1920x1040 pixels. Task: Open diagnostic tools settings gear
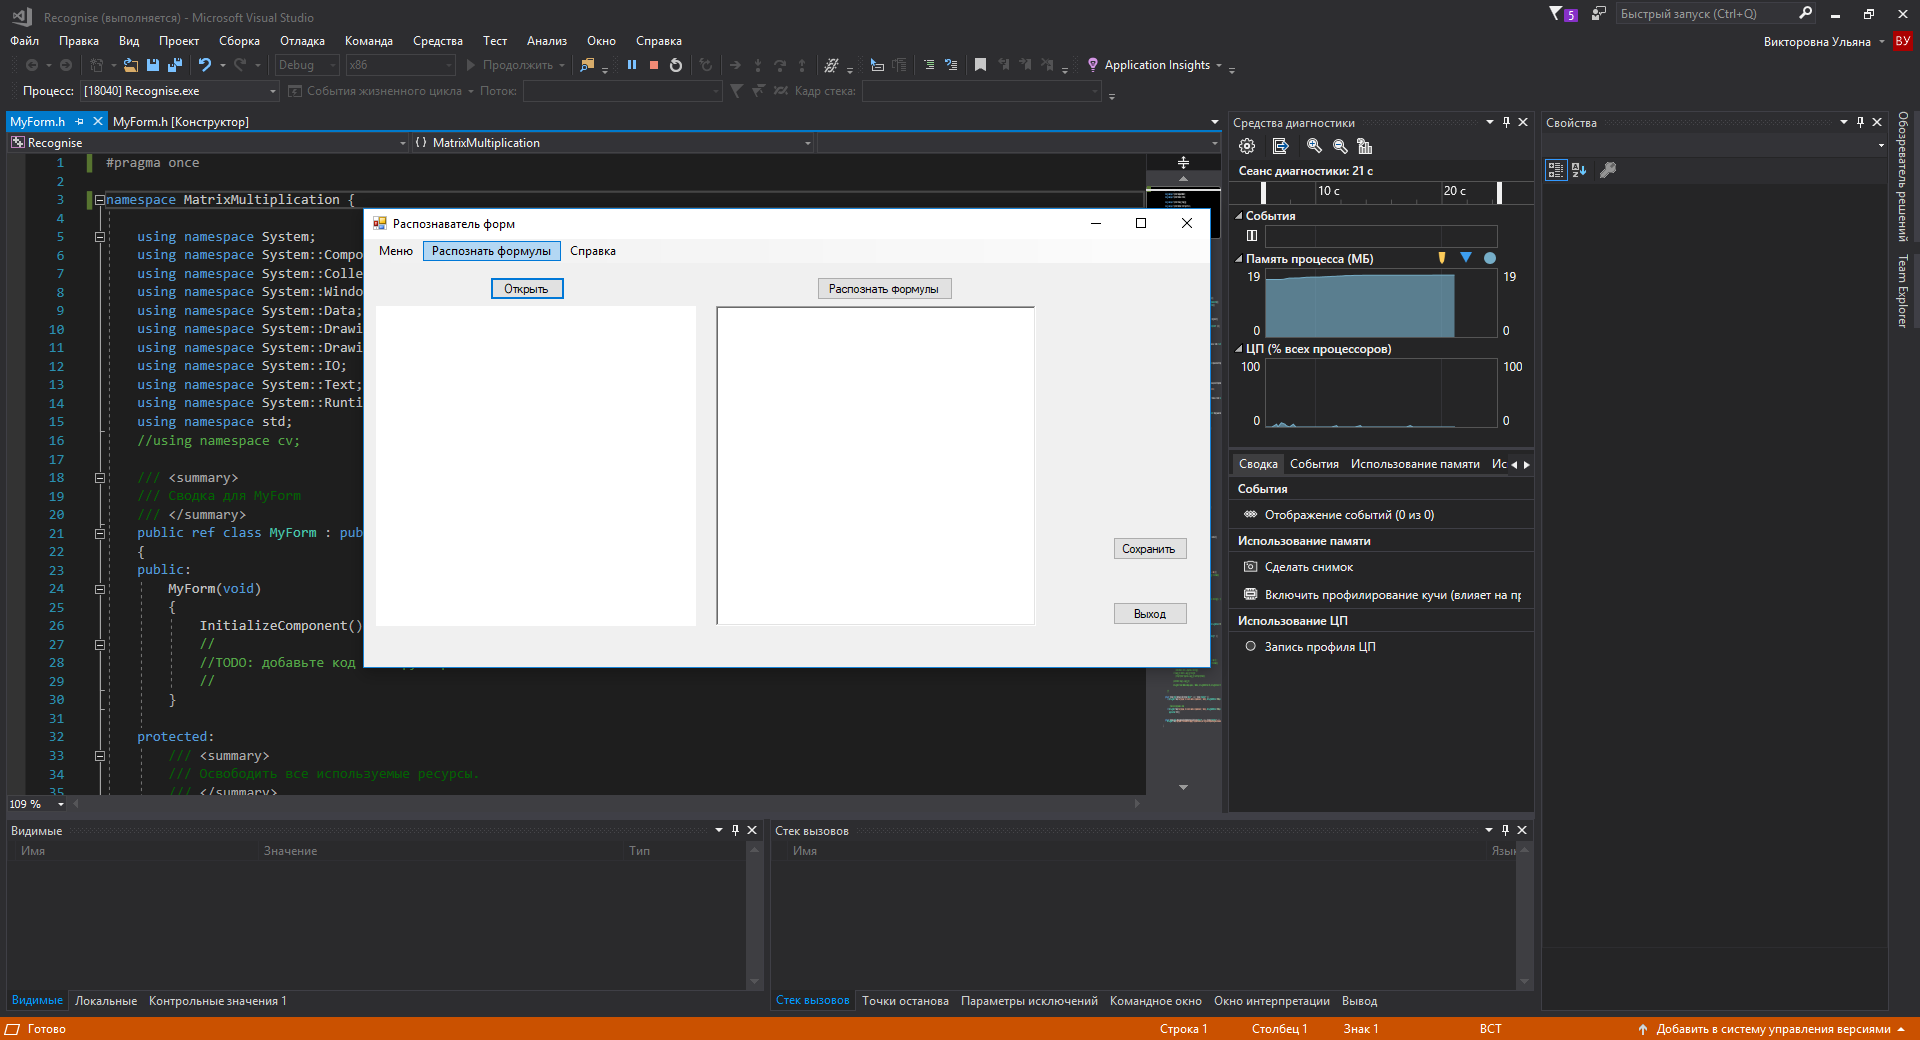tap(1247, 146)
